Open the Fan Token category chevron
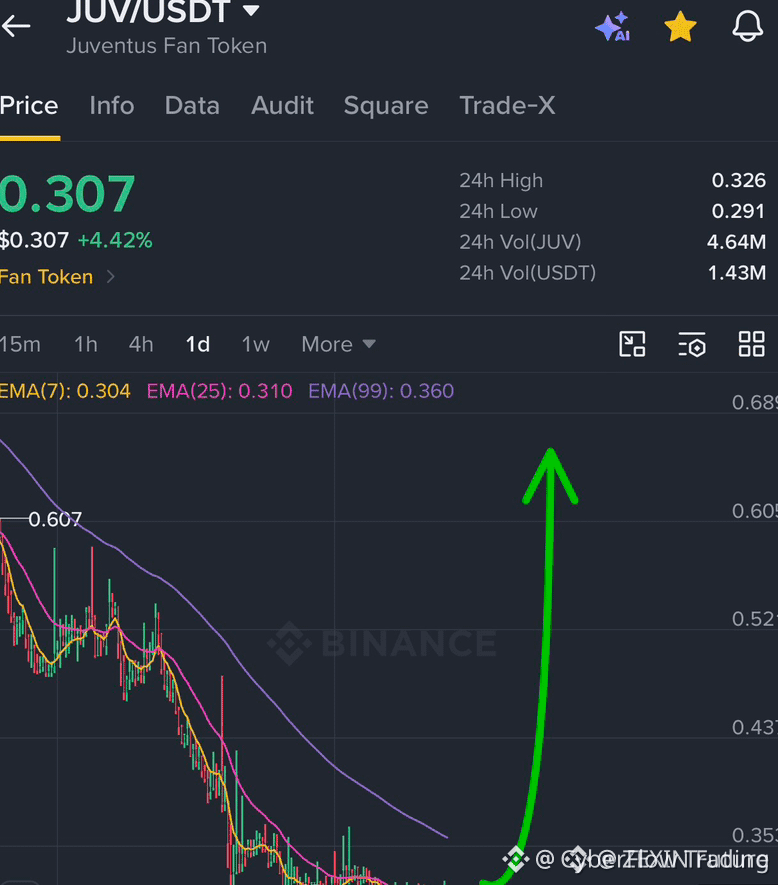This screenshot has width=778, height=885. point(111,277)
